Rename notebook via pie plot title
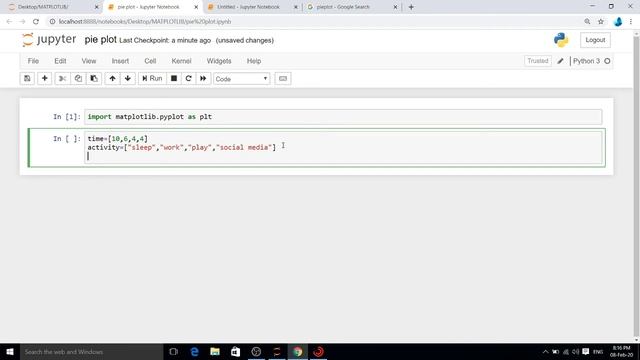640x360 pixels. pos(100,40)
